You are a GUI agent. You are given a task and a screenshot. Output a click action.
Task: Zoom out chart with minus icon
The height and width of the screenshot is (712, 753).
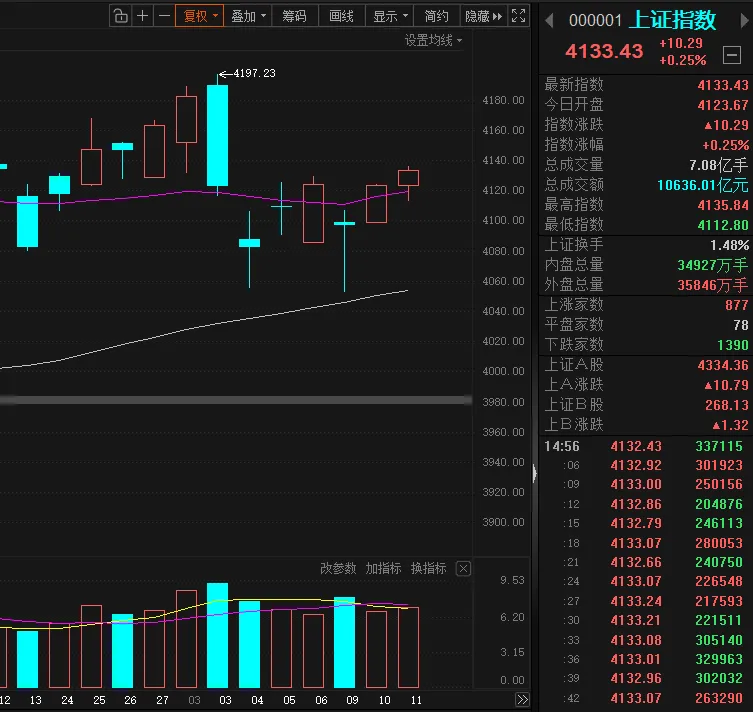click(x=164, y=16)
